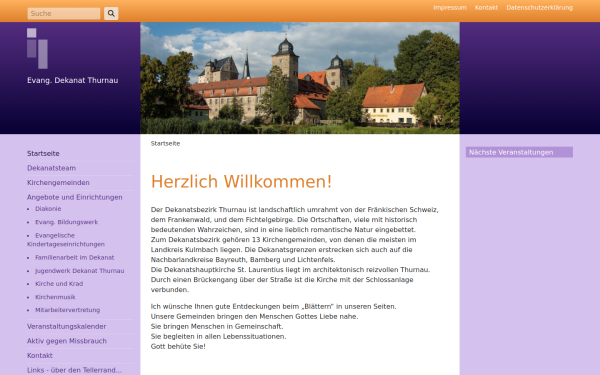Open the top-bar Kontakt link
Viewport: 600px width, 375px height.
pyautogui.click(x=486, y=8)
